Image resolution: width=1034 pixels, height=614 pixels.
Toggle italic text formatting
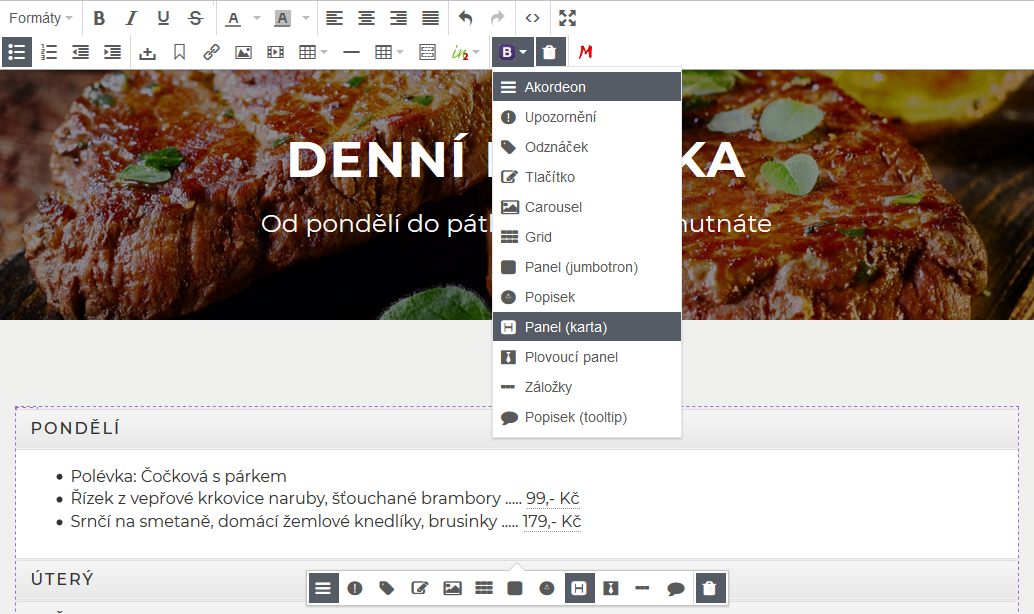tap(131, 18)
